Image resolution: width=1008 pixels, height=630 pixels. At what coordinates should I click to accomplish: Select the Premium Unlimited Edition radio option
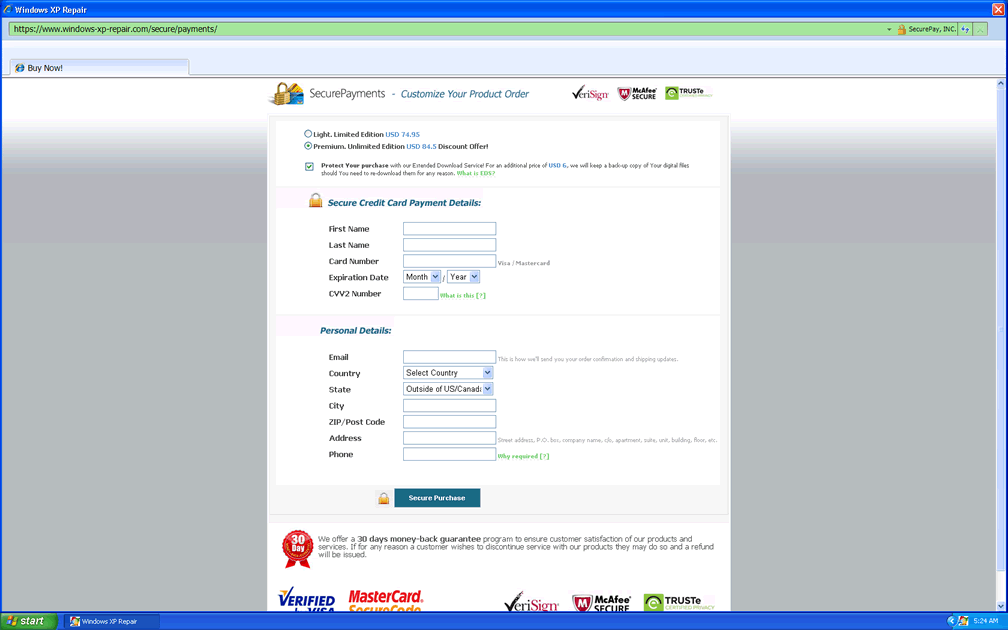[x=308, y=146]
